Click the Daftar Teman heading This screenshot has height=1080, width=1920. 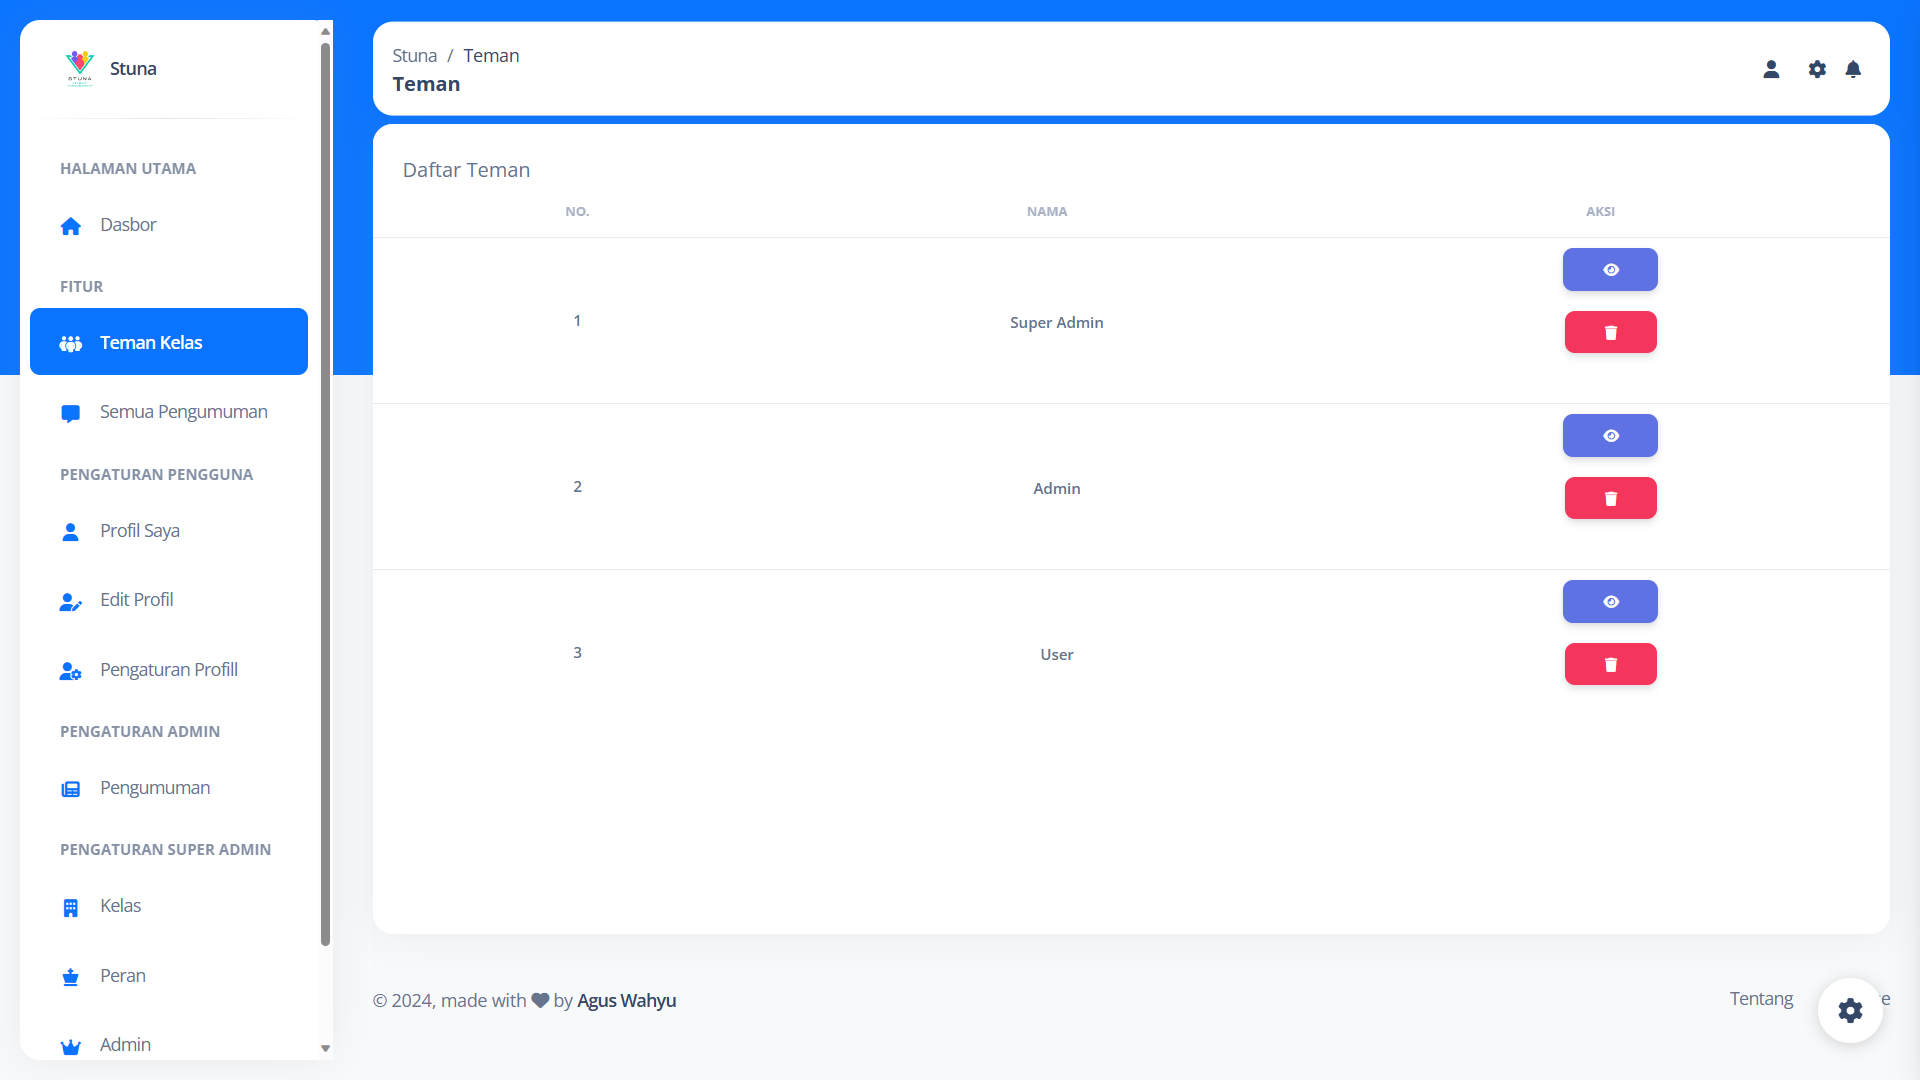pyautogui.click(x=466, y=170)
